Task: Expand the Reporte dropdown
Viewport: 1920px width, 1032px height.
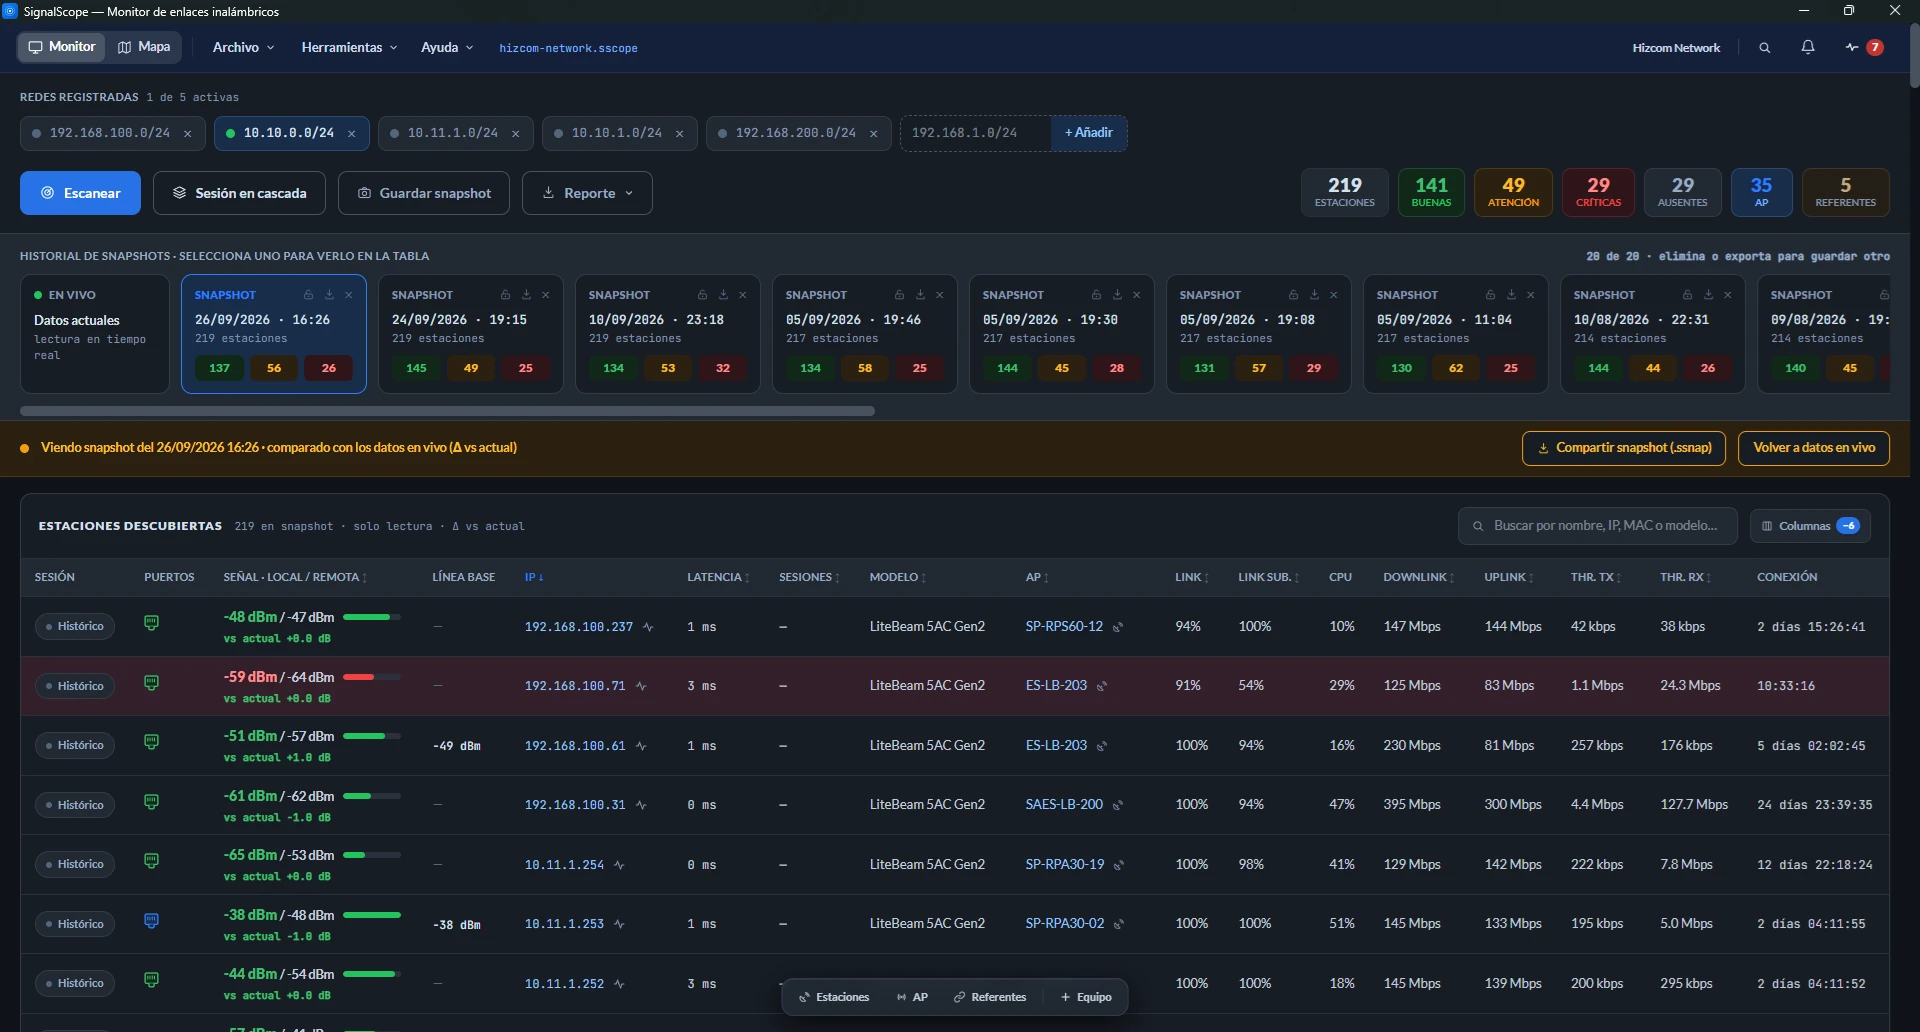Action: click(x=587, y=193)
